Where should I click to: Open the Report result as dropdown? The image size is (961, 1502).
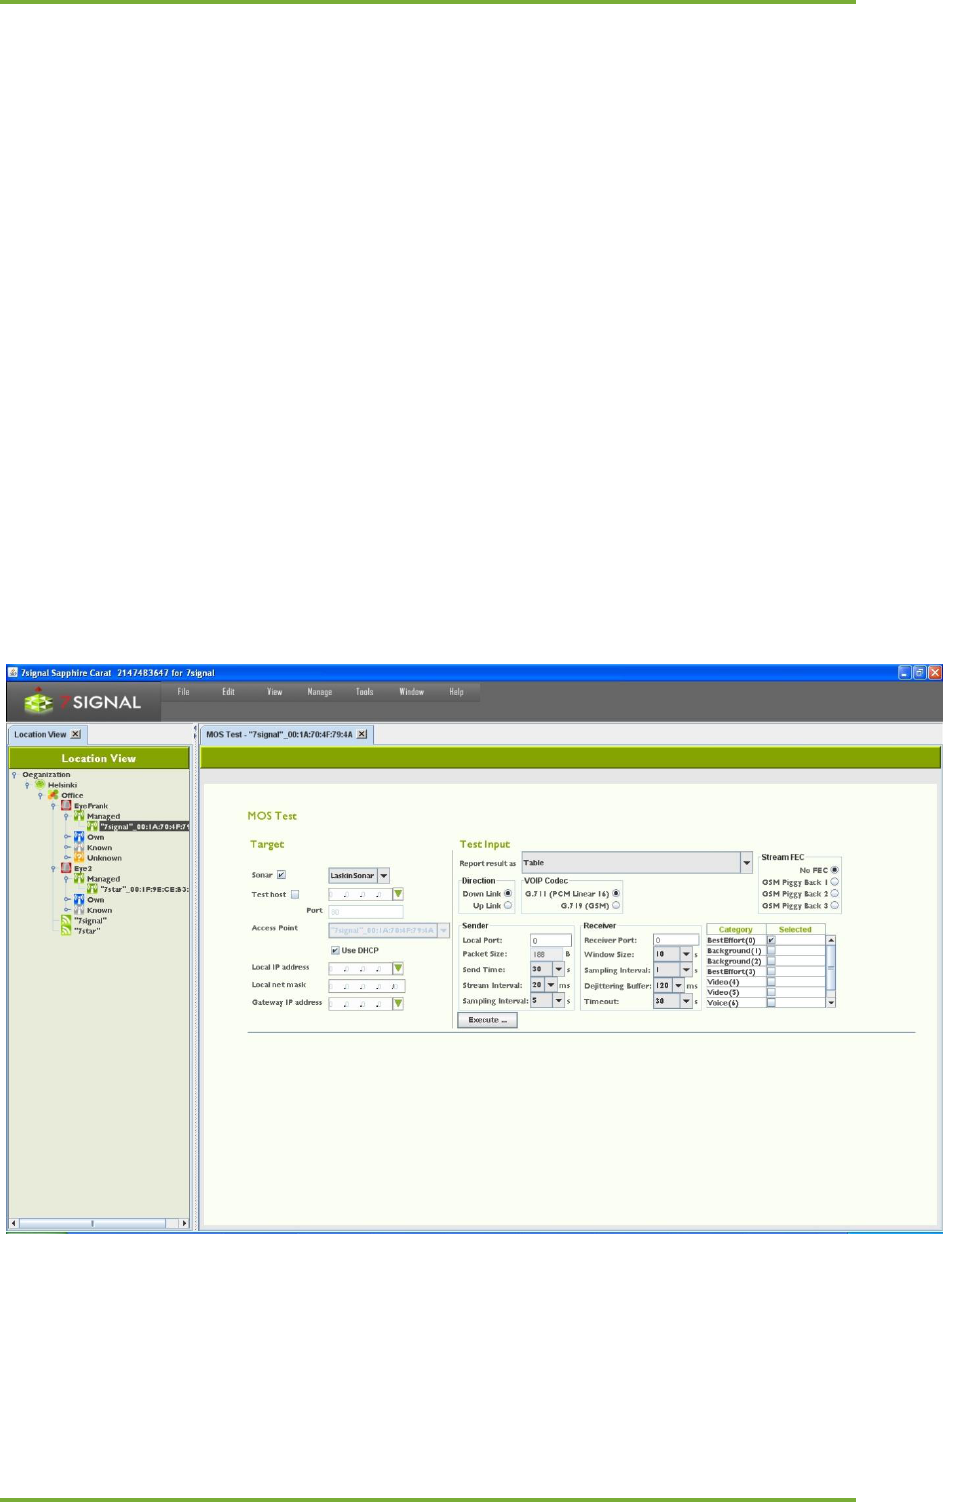(746, 863)
